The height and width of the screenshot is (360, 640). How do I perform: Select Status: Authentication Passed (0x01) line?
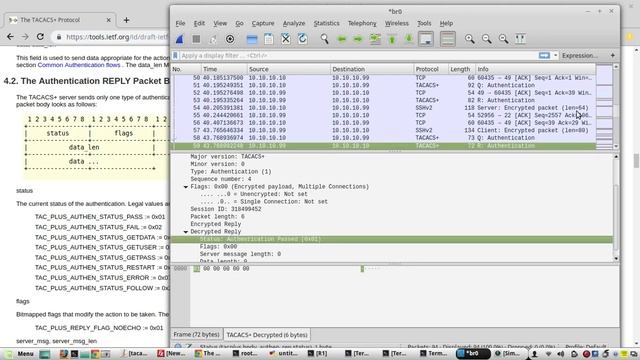[x=392, y=239]
